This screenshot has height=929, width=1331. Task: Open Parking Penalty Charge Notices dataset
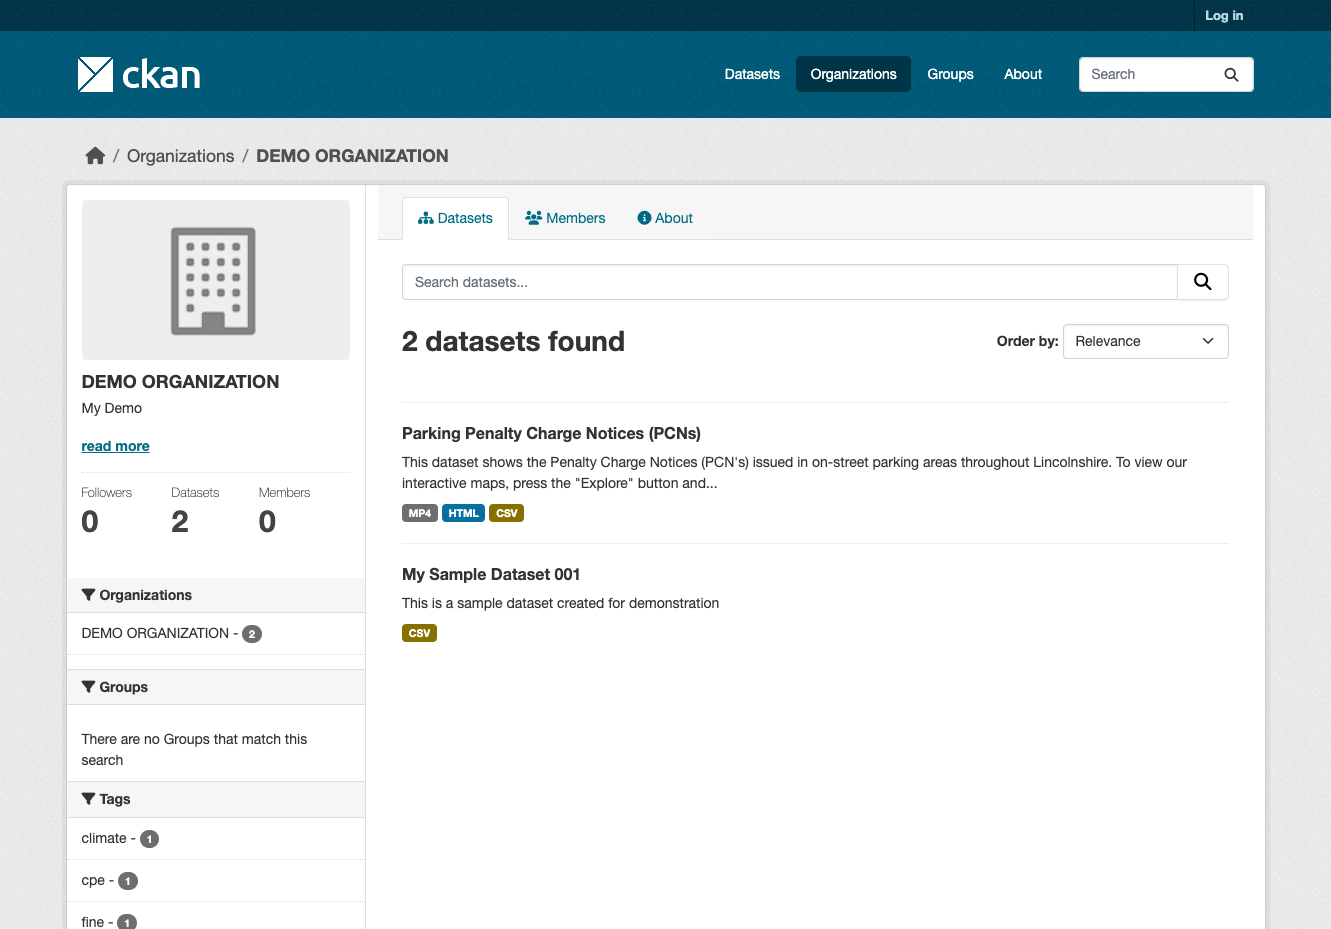[551, 433]
